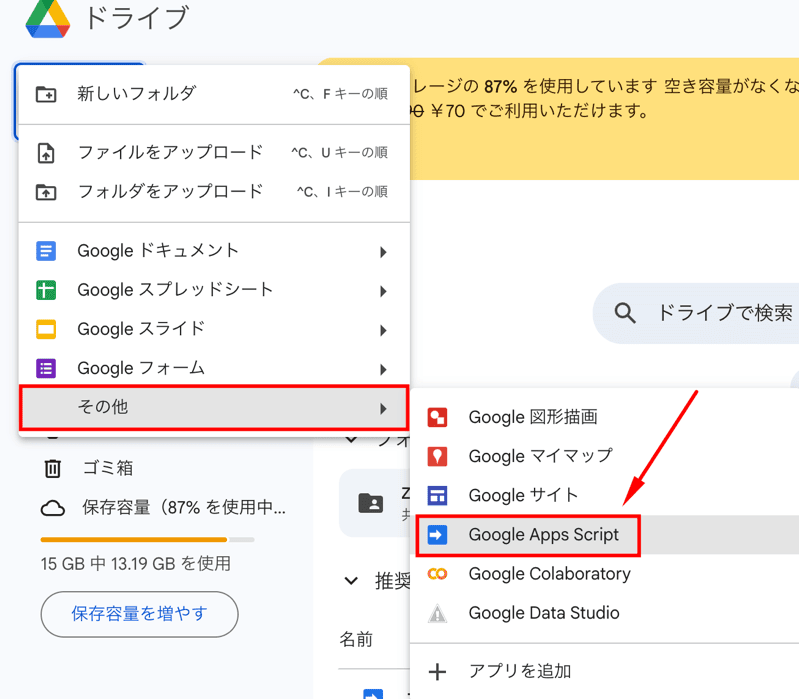Select Google スプレッドシート menu entry
The image size is (799, 699).
tap(214, 290)
